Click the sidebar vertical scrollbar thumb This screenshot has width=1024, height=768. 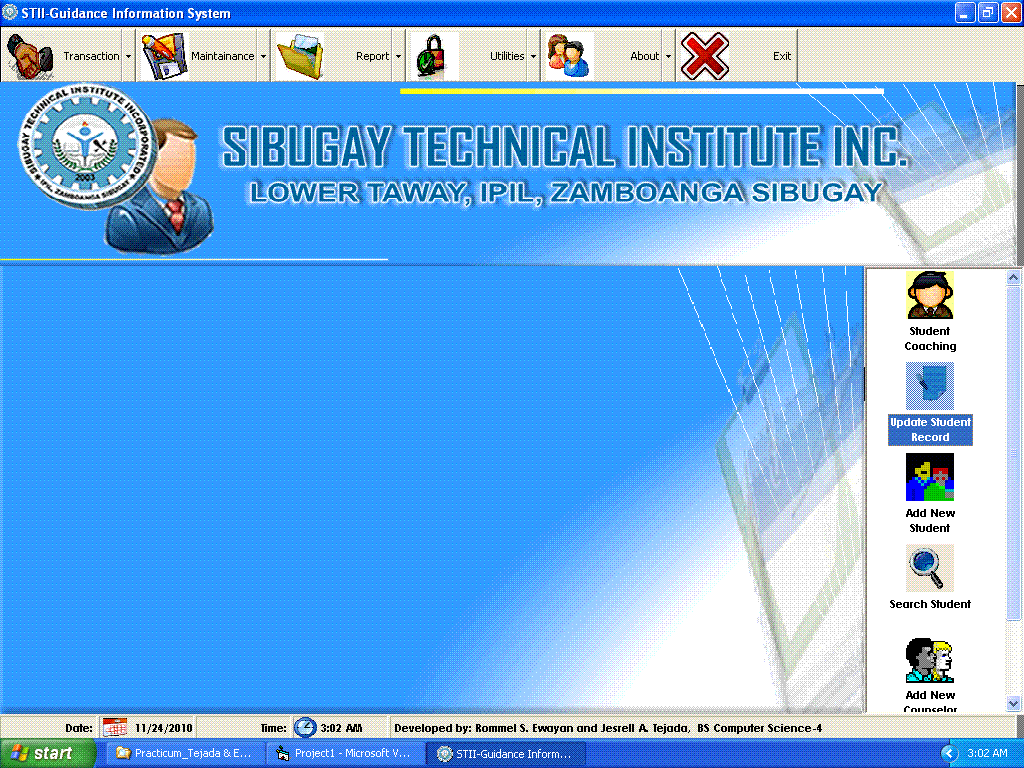coord(1013,453)
